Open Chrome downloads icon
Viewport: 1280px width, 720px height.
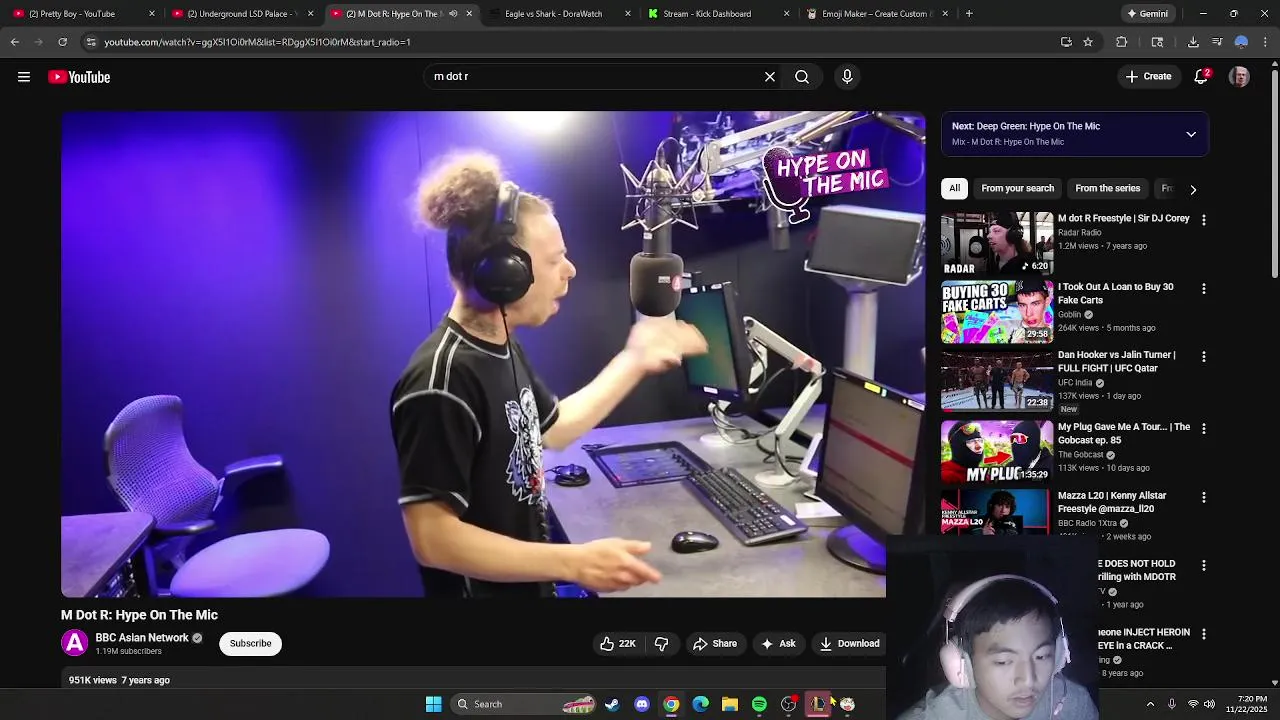[x=1193, y=42]
